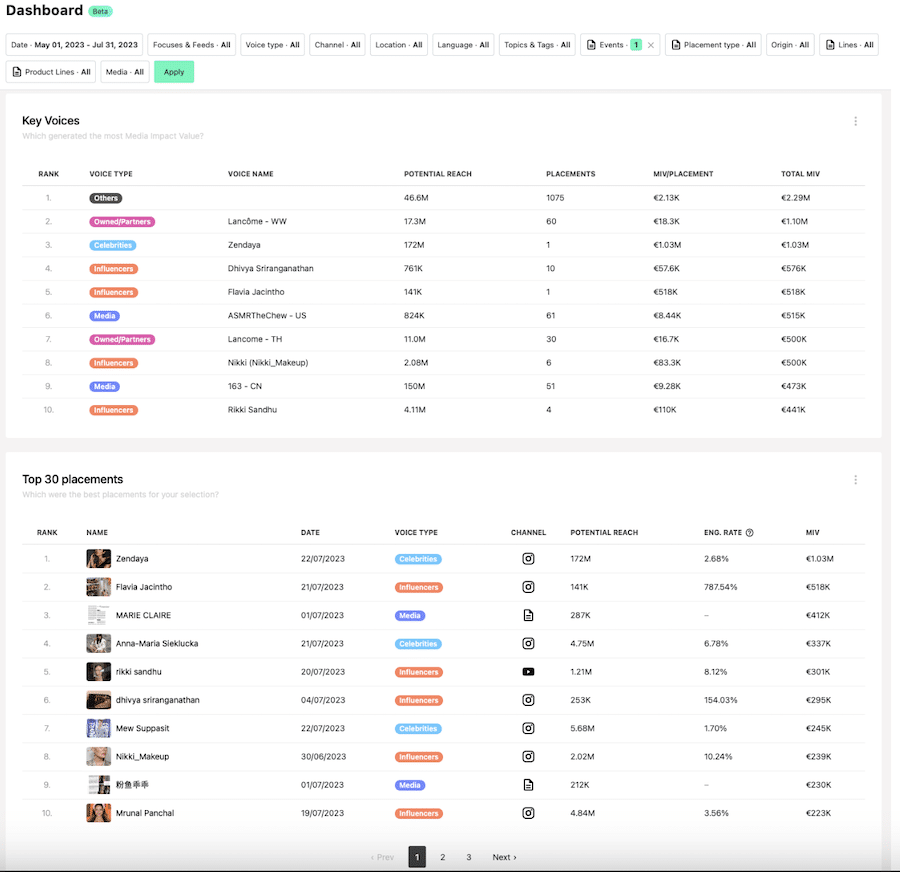
Task: Go to page 3 of placements
Action: pos(468,857)
